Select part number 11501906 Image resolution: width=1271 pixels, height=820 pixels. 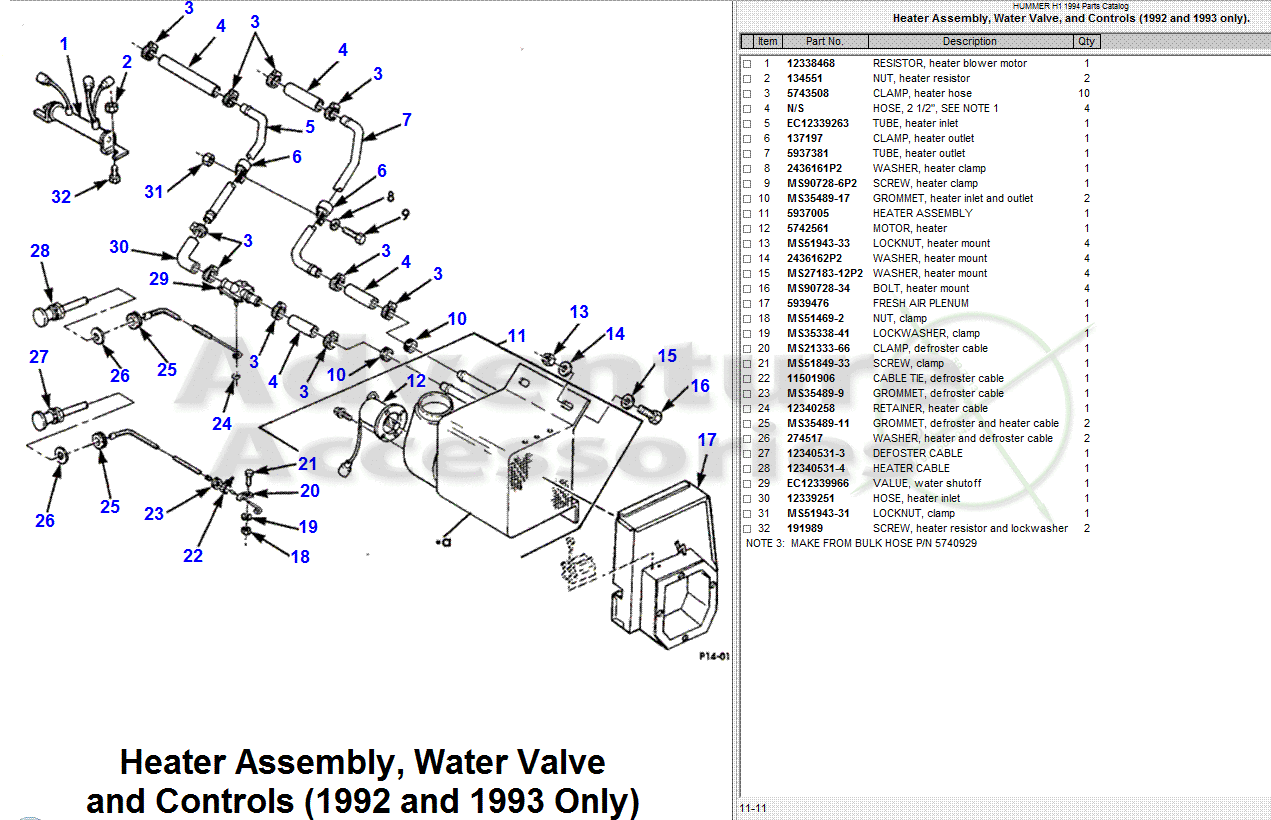(x=811, y=378)
